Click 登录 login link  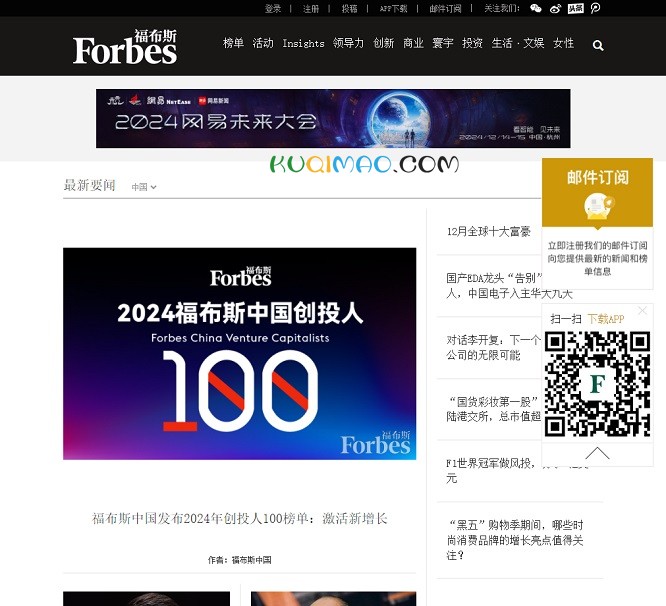tap(273, 8)
